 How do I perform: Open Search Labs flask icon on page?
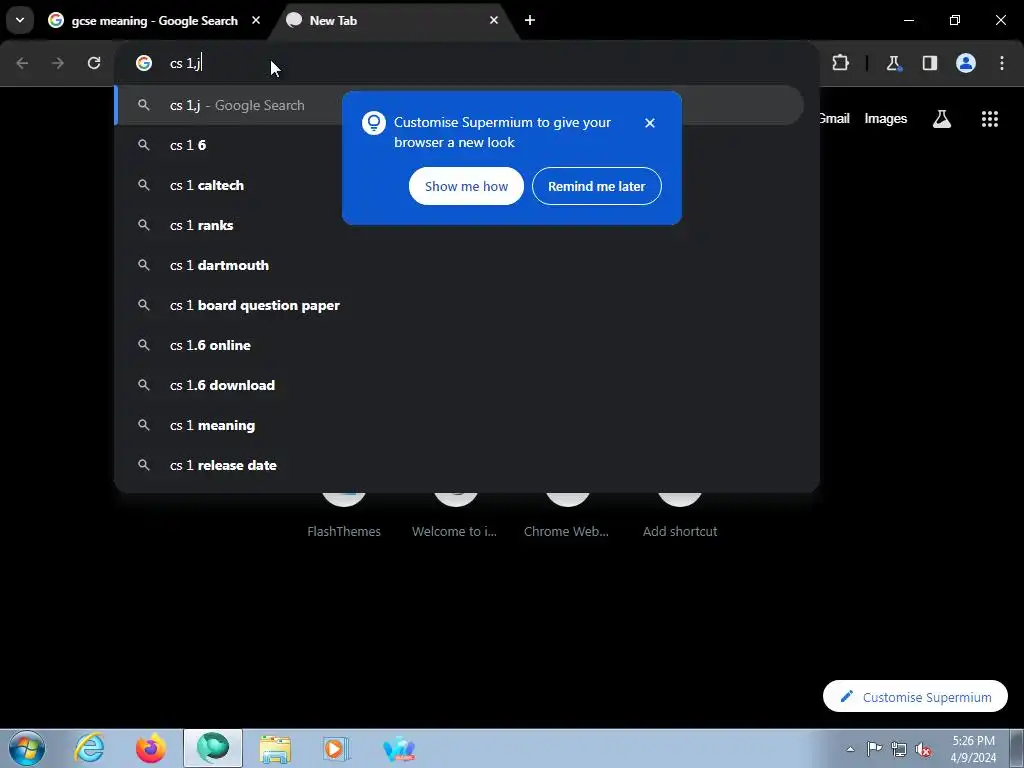(x=942, y=119)
